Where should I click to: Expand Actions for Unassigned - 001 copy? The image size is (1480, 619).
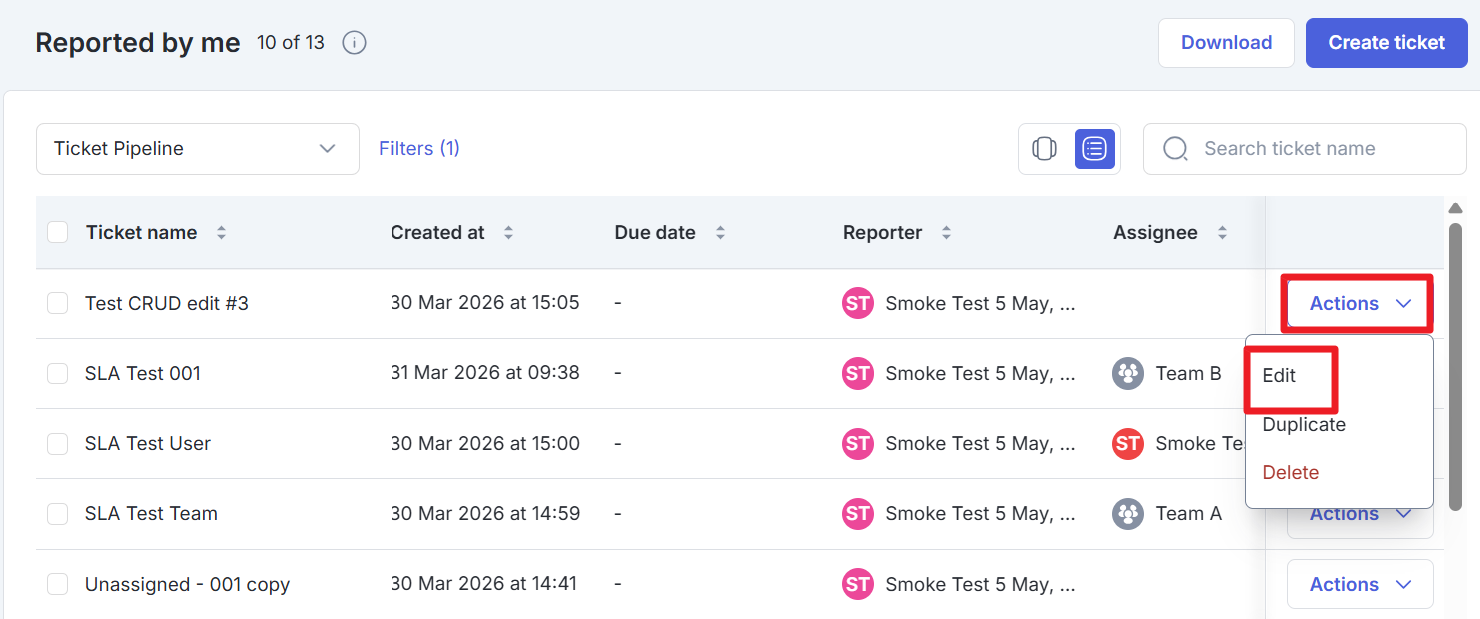pyautogui.click(x=1359, y=584)
